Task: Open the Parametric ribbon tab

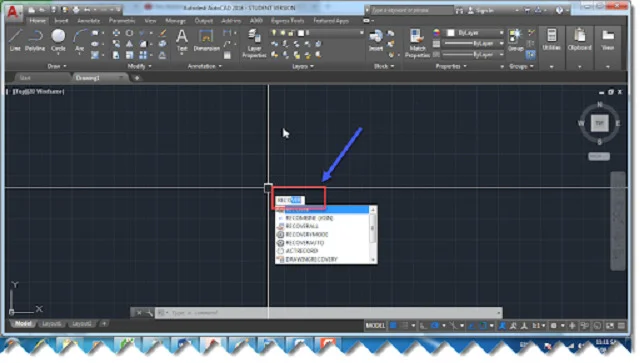Action: 122,20
